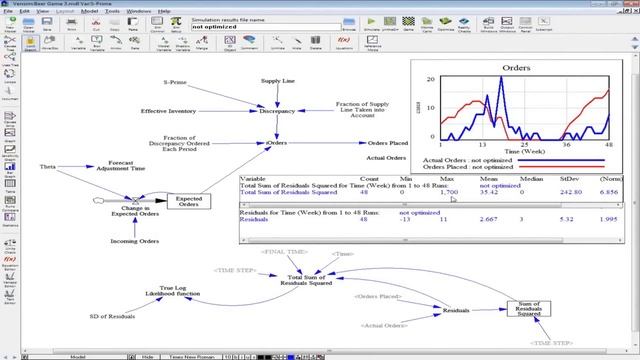Click the Residuals statistics row label
The width and height of the screenshot is (640, 360).
pos(253,219)
